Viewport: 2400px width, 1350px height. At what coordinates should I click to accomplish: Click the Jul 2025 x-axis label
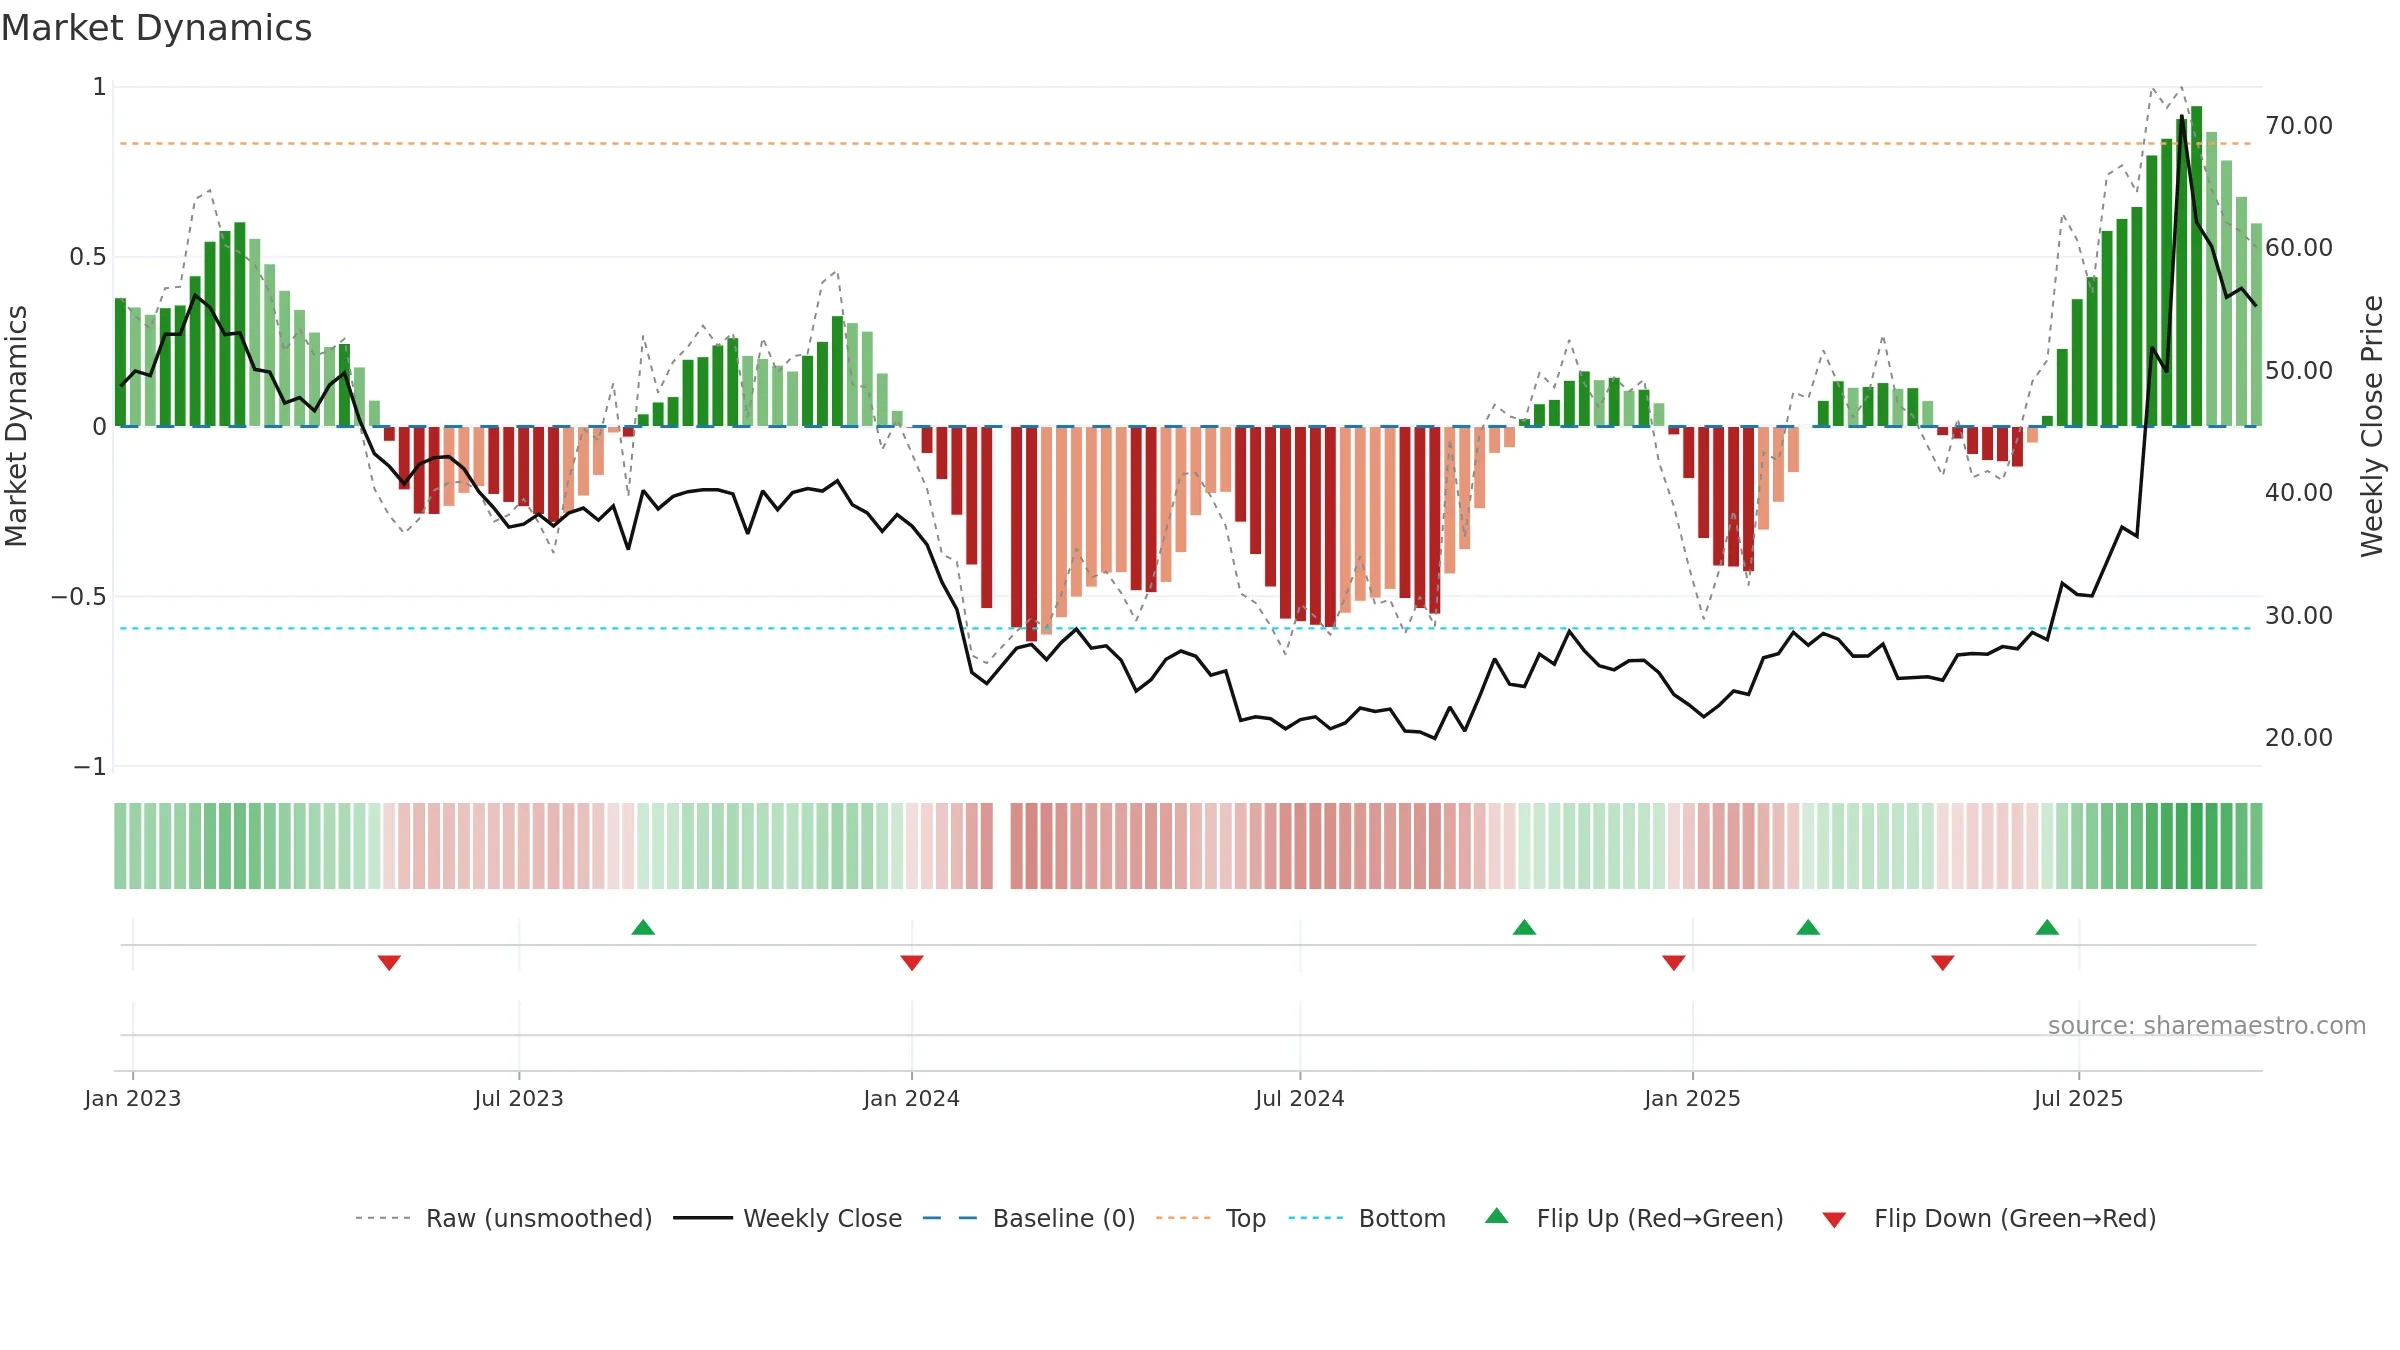tap(2079, 1098)
